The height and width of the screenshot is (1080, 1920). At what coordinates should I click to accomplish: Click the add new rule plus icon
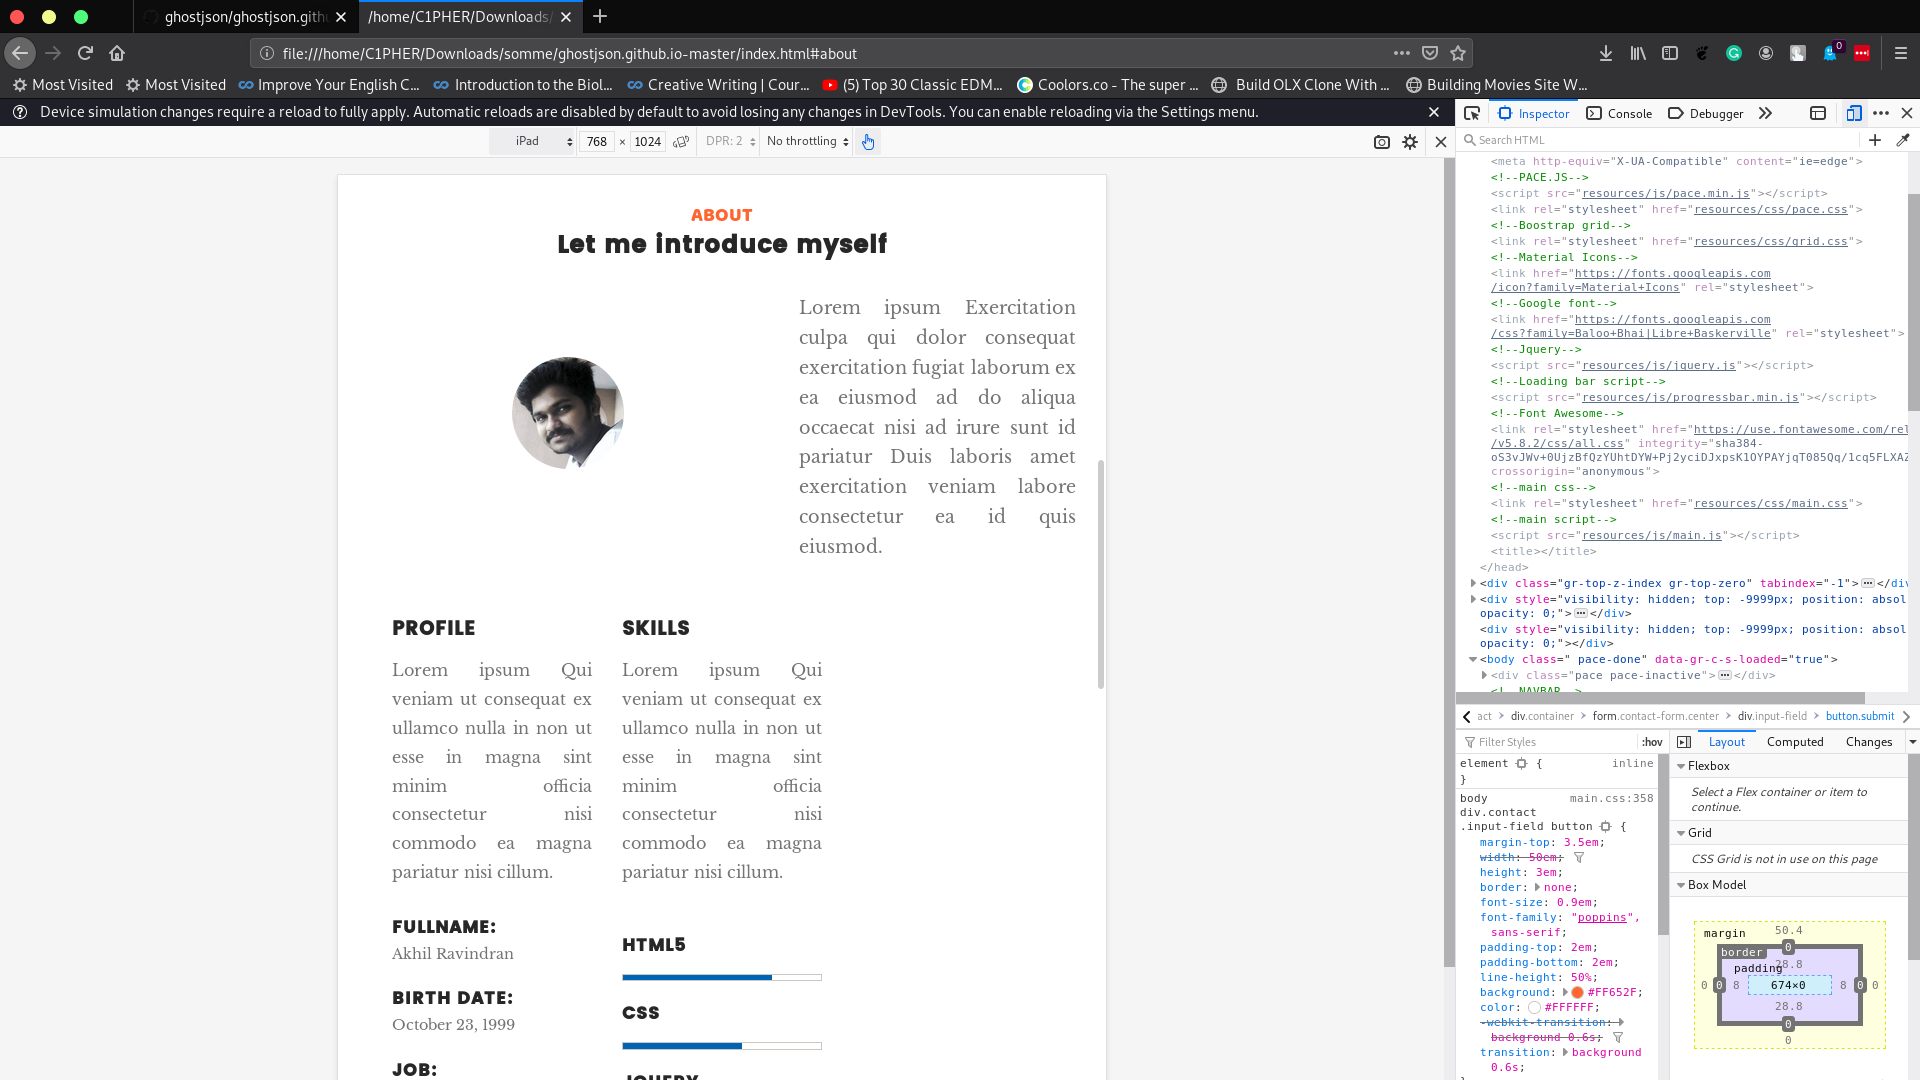click(1875, 140)
